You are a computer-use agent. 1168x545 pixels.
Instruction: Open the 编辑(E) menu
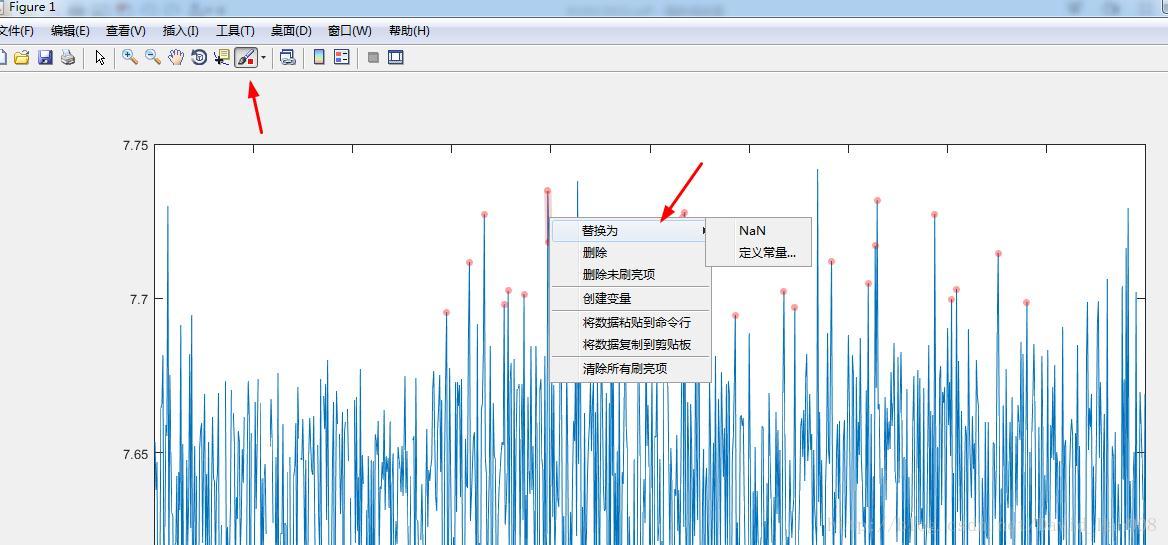coord(70,31)
